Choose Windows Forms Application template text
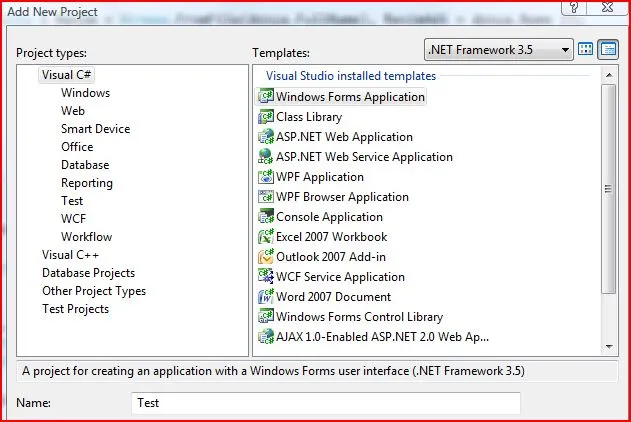The image size is (631, 422). pyautogui.click(x=351, y=97)
